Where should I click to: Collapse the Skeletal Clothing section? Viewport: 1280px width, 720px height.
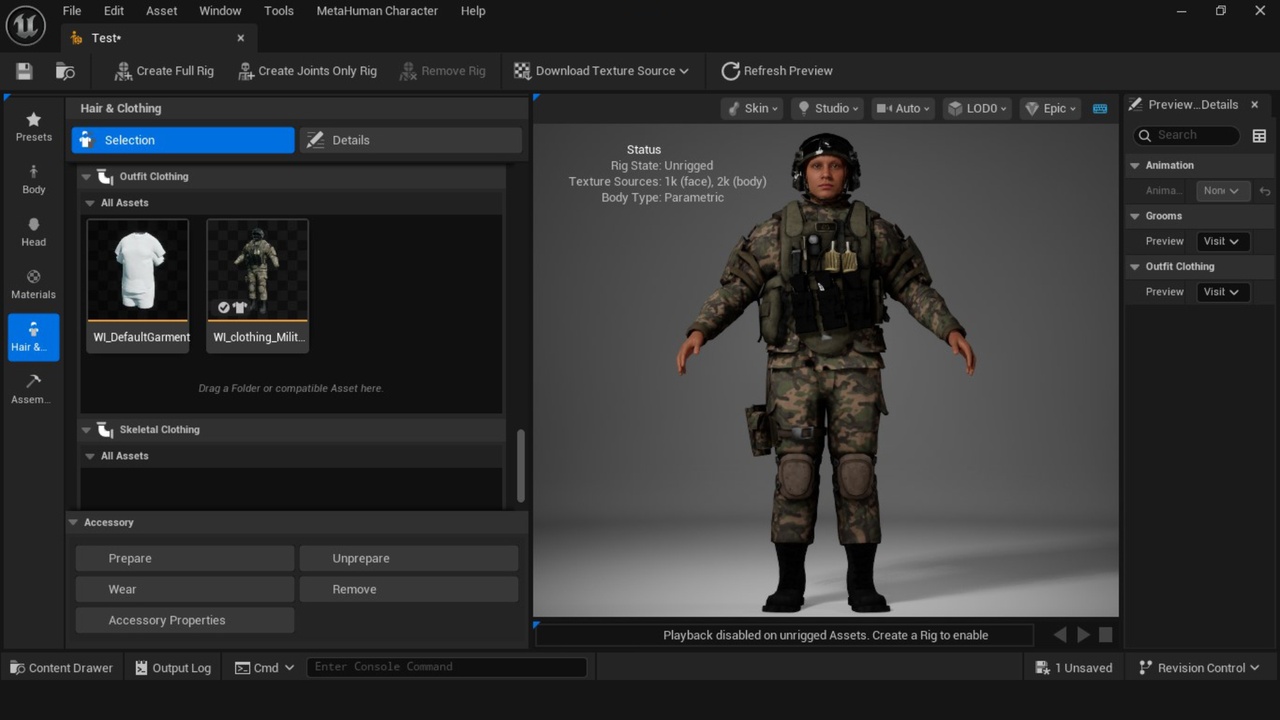point(86,430)
